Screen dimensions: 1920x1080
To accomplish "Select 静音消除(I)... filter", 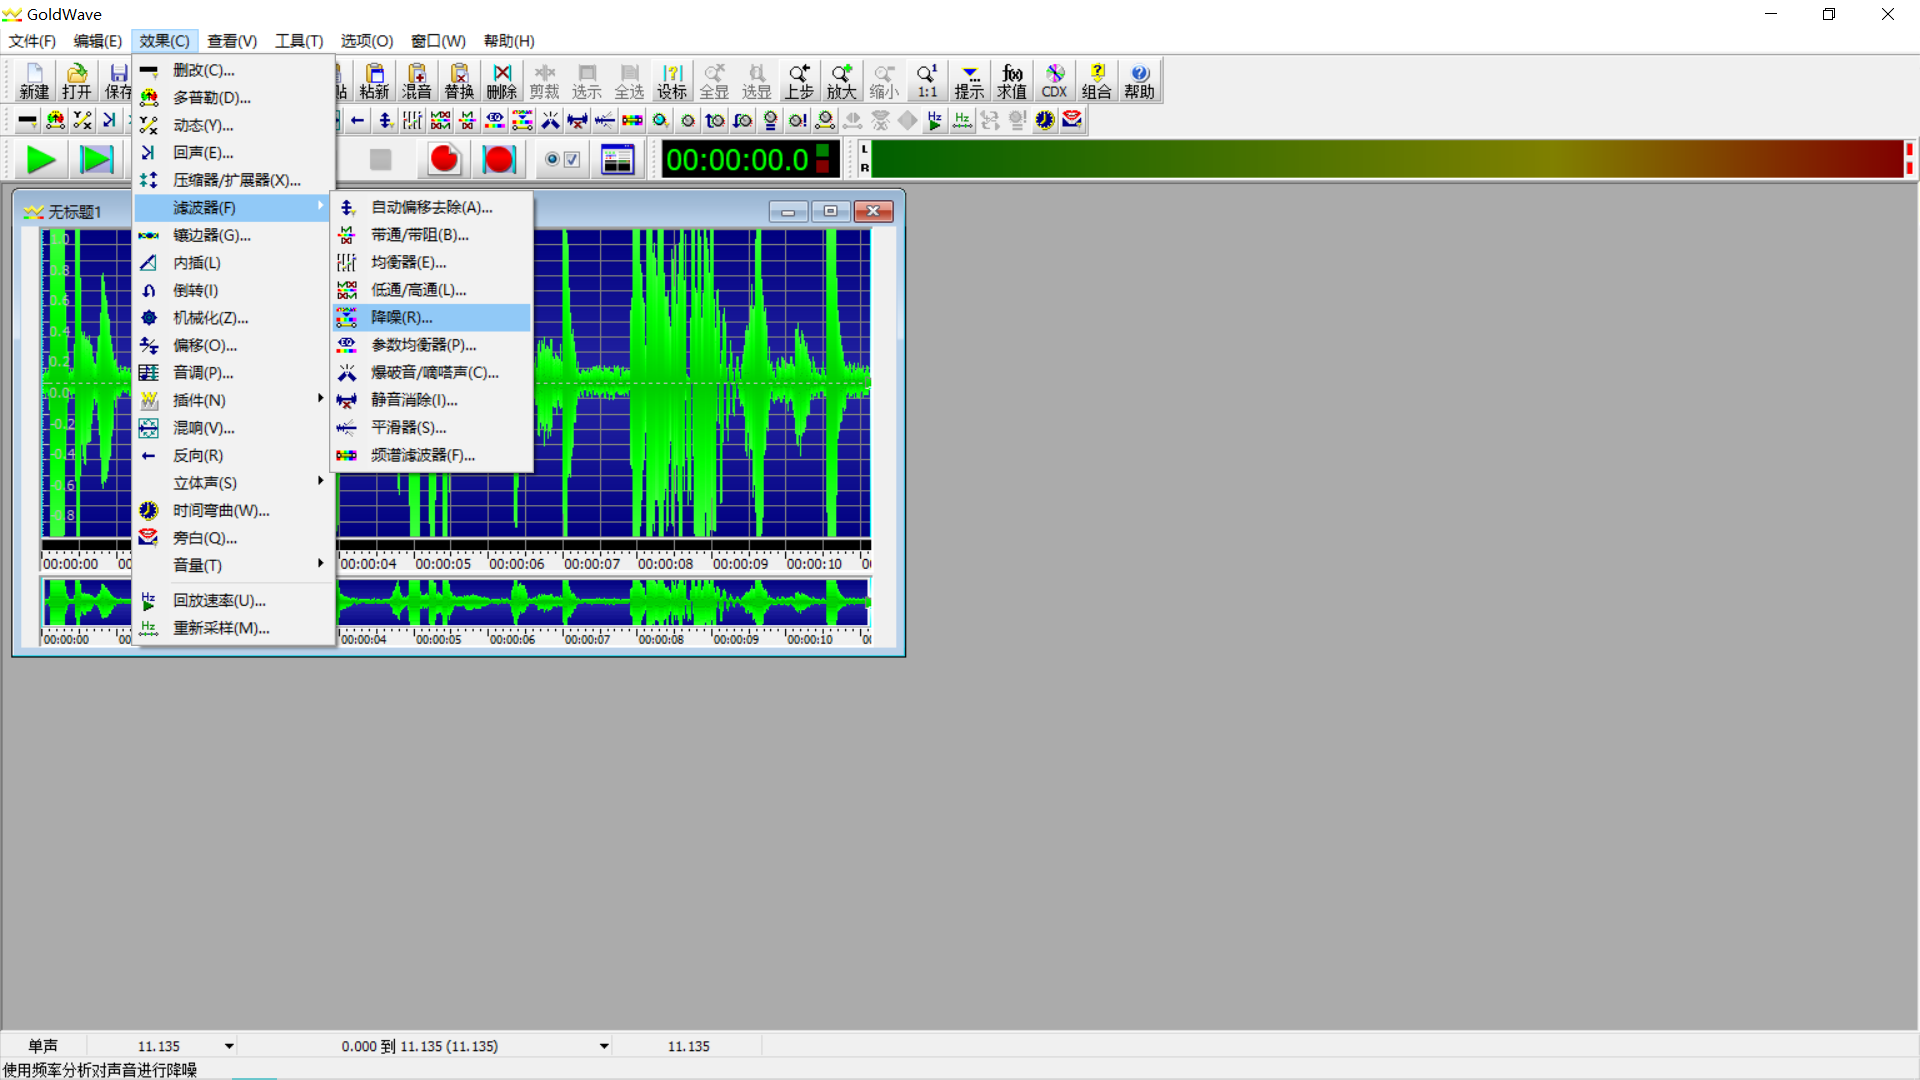I will [431, 400].
